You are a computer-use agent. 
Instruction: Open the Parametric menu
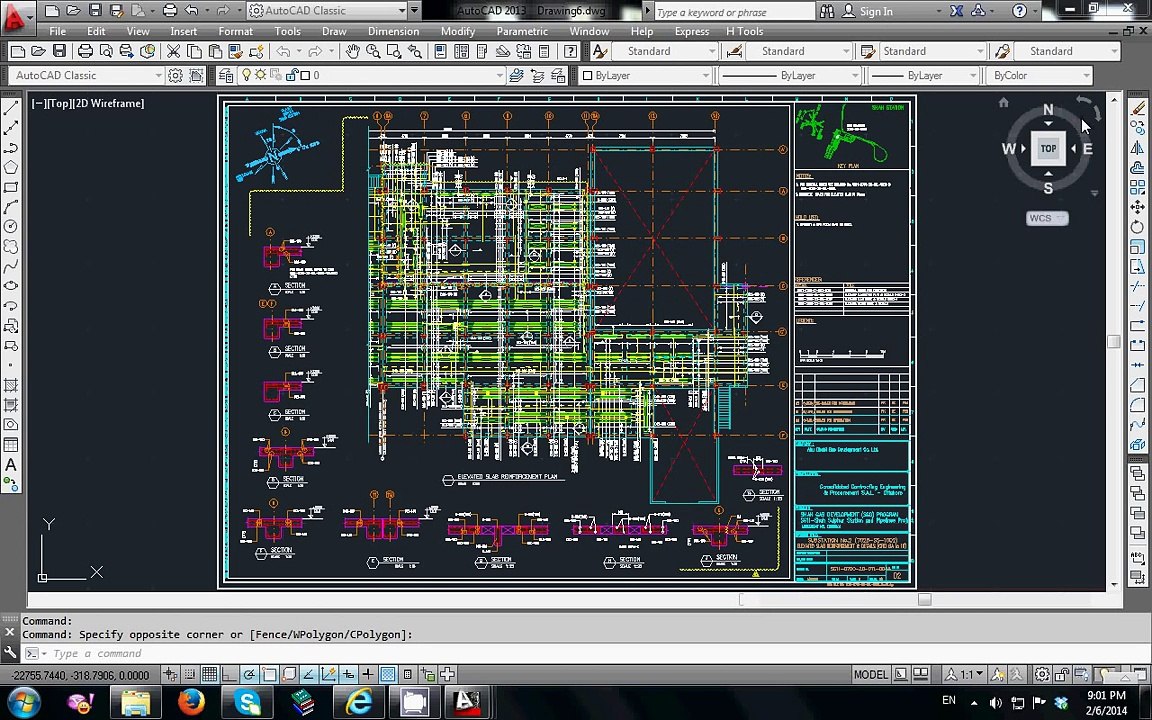click(522, 31)
